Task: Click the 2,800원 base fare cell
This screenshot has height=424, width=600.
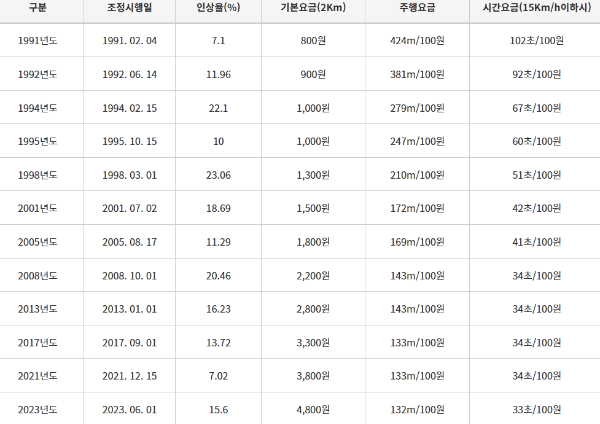Action: pos(313,309)
